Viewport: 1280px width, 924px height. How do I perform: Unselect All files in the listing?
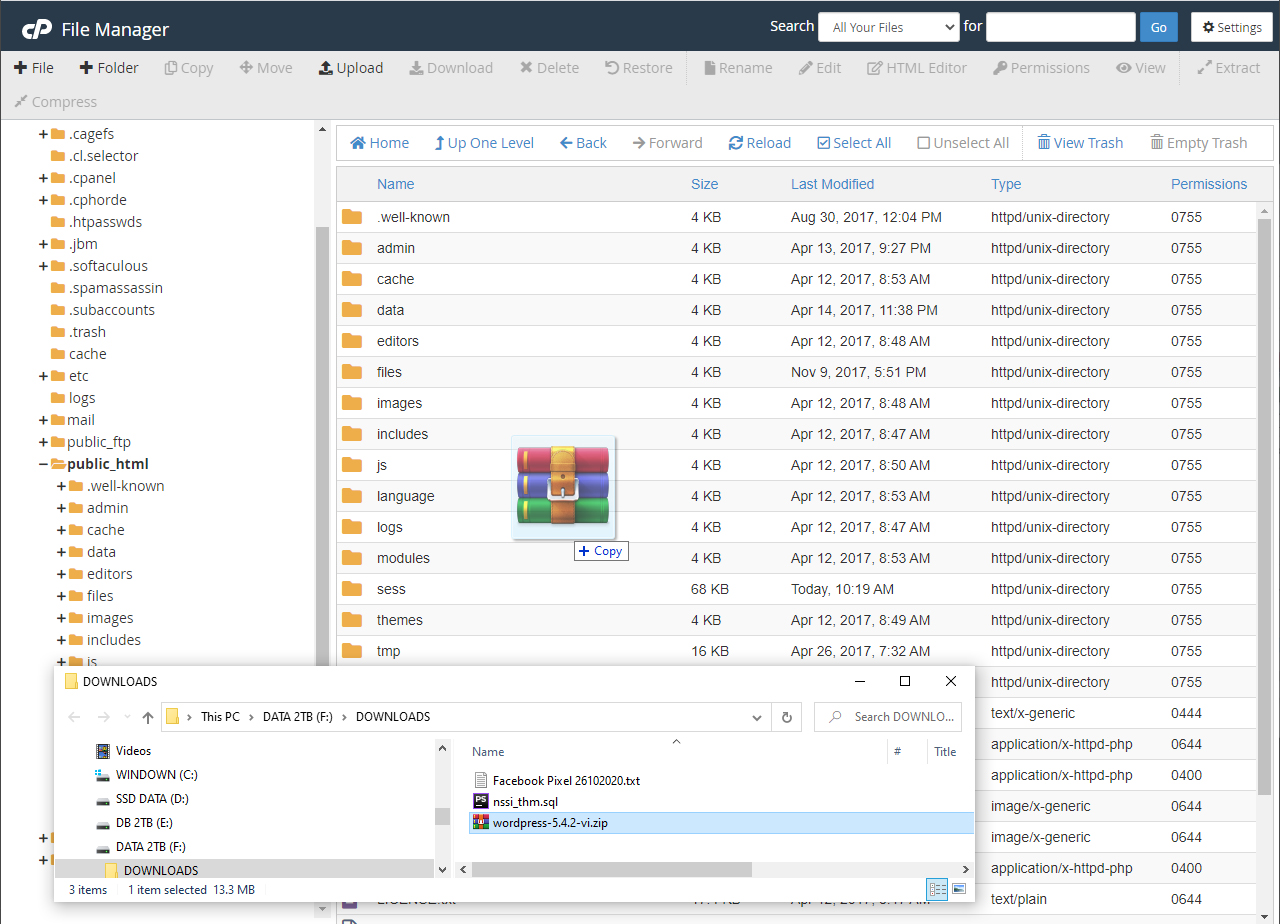pyautogui.click(x=962, y=142)
